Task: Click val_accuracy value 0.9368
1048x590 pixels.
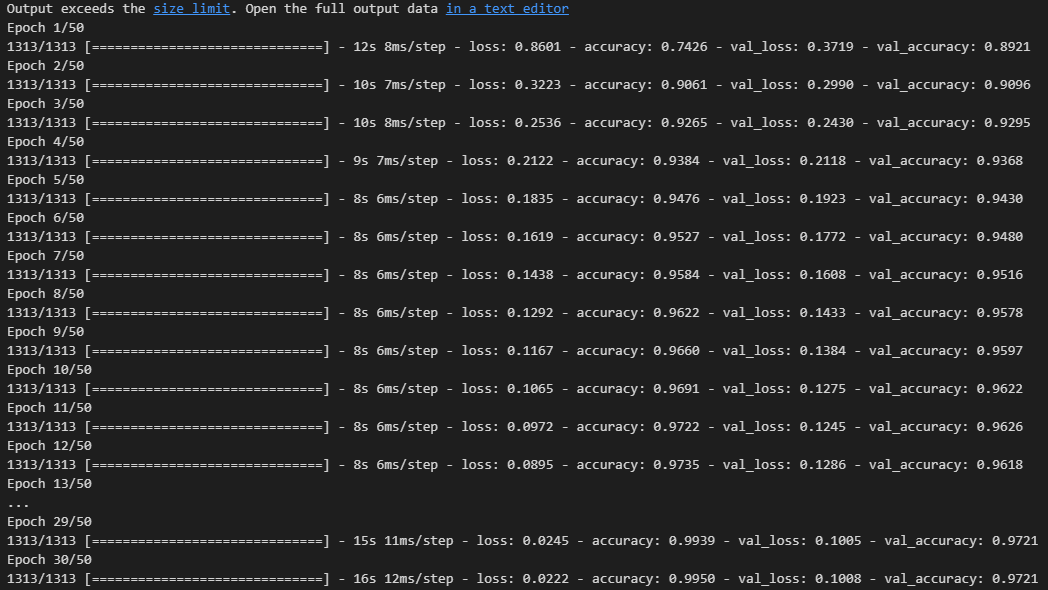Action: (1000, 161)
